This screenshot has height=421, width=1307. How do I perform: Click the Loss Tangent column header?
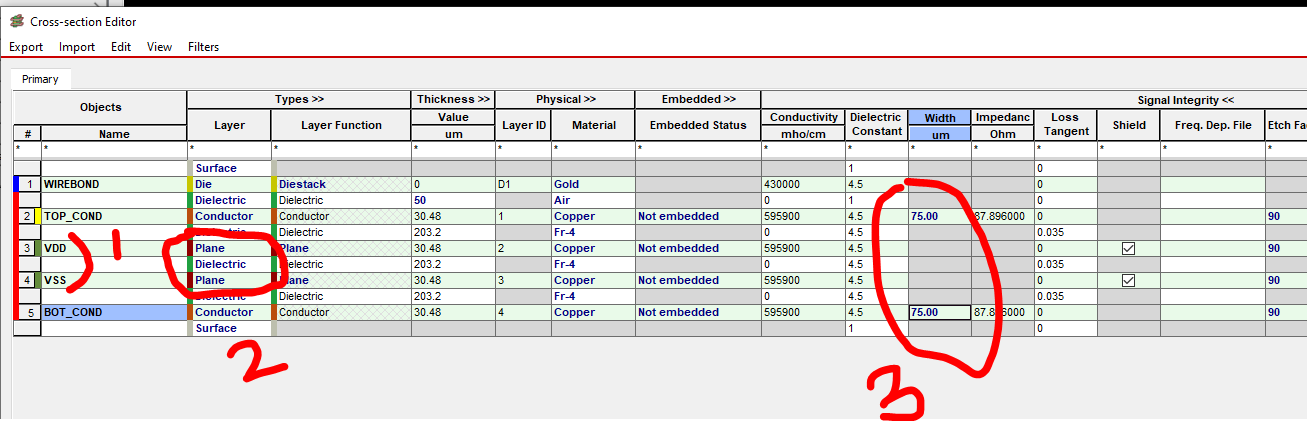[x=1065, y=125]
